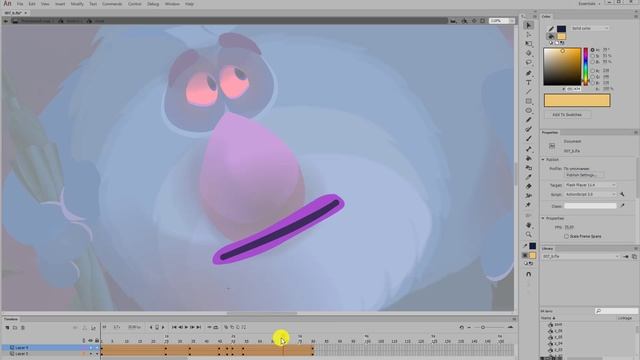
Task: Click the Delete layer trash icon
Action: pos(23,328)
